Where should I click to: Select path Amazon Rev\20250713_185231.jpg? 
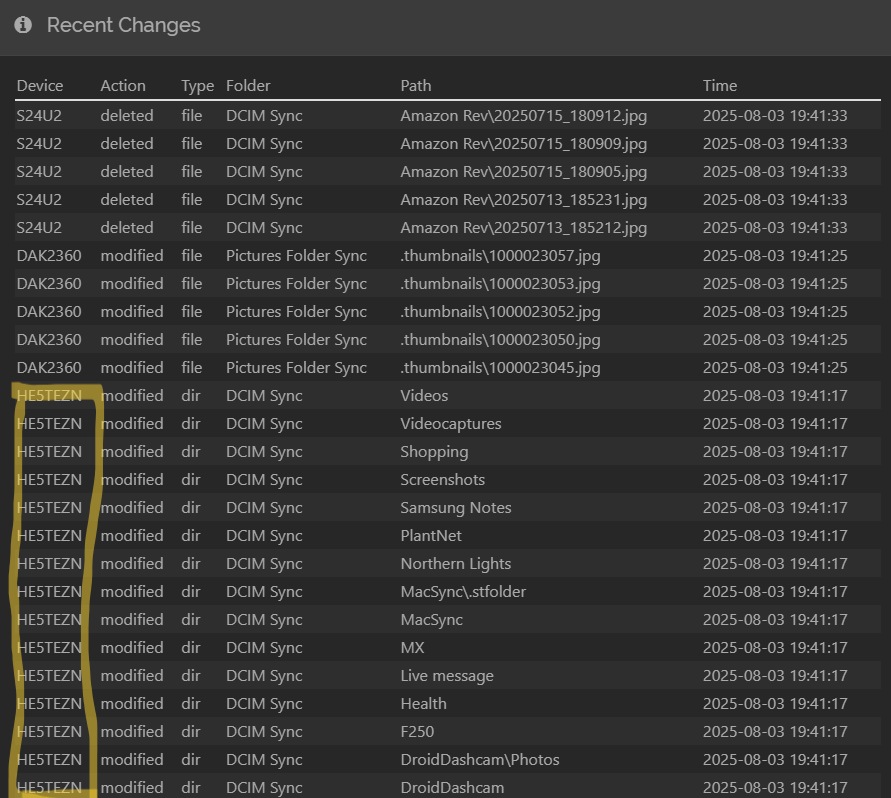pyautogui.click(x=523, y=200)
